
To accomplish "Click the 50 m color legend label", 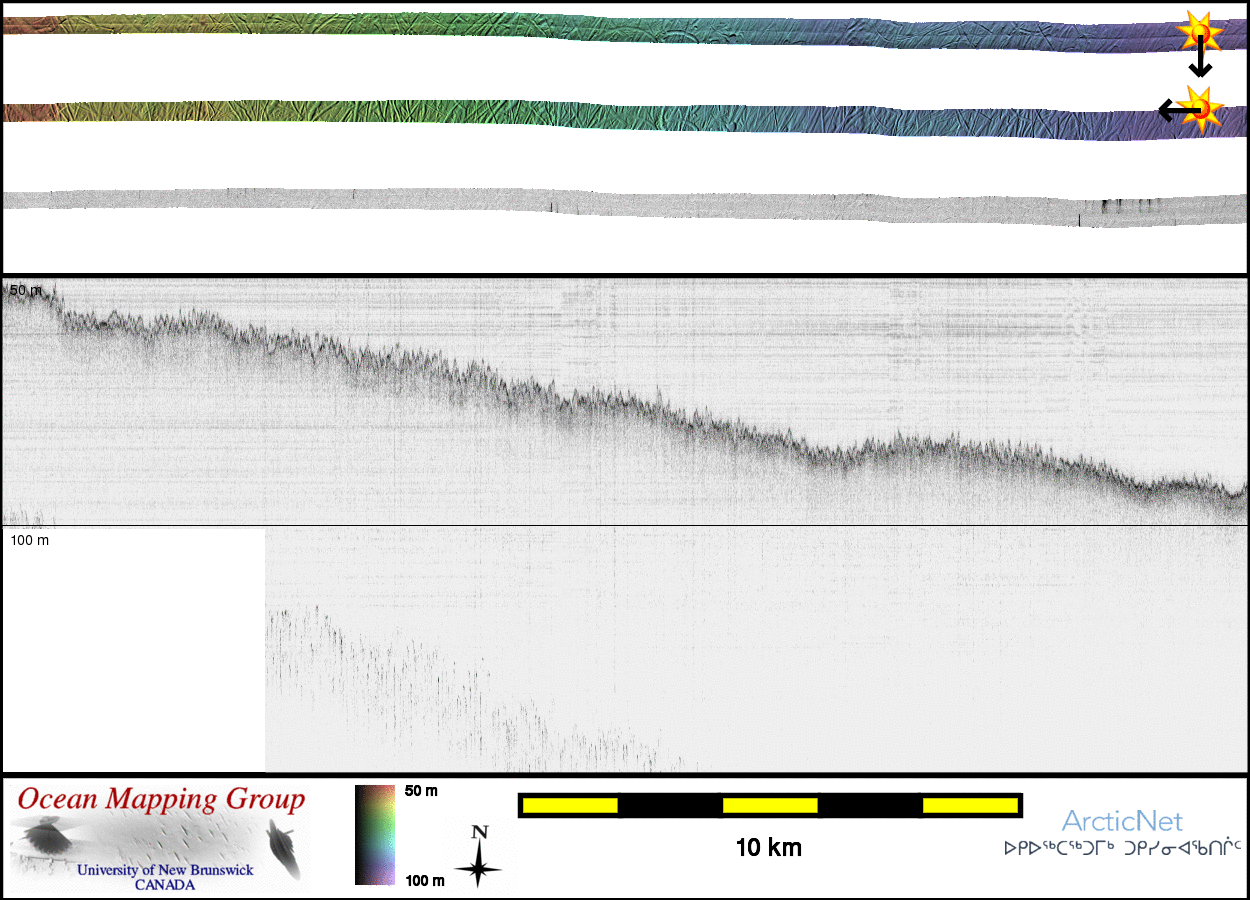I will click(x=421, y=791).
